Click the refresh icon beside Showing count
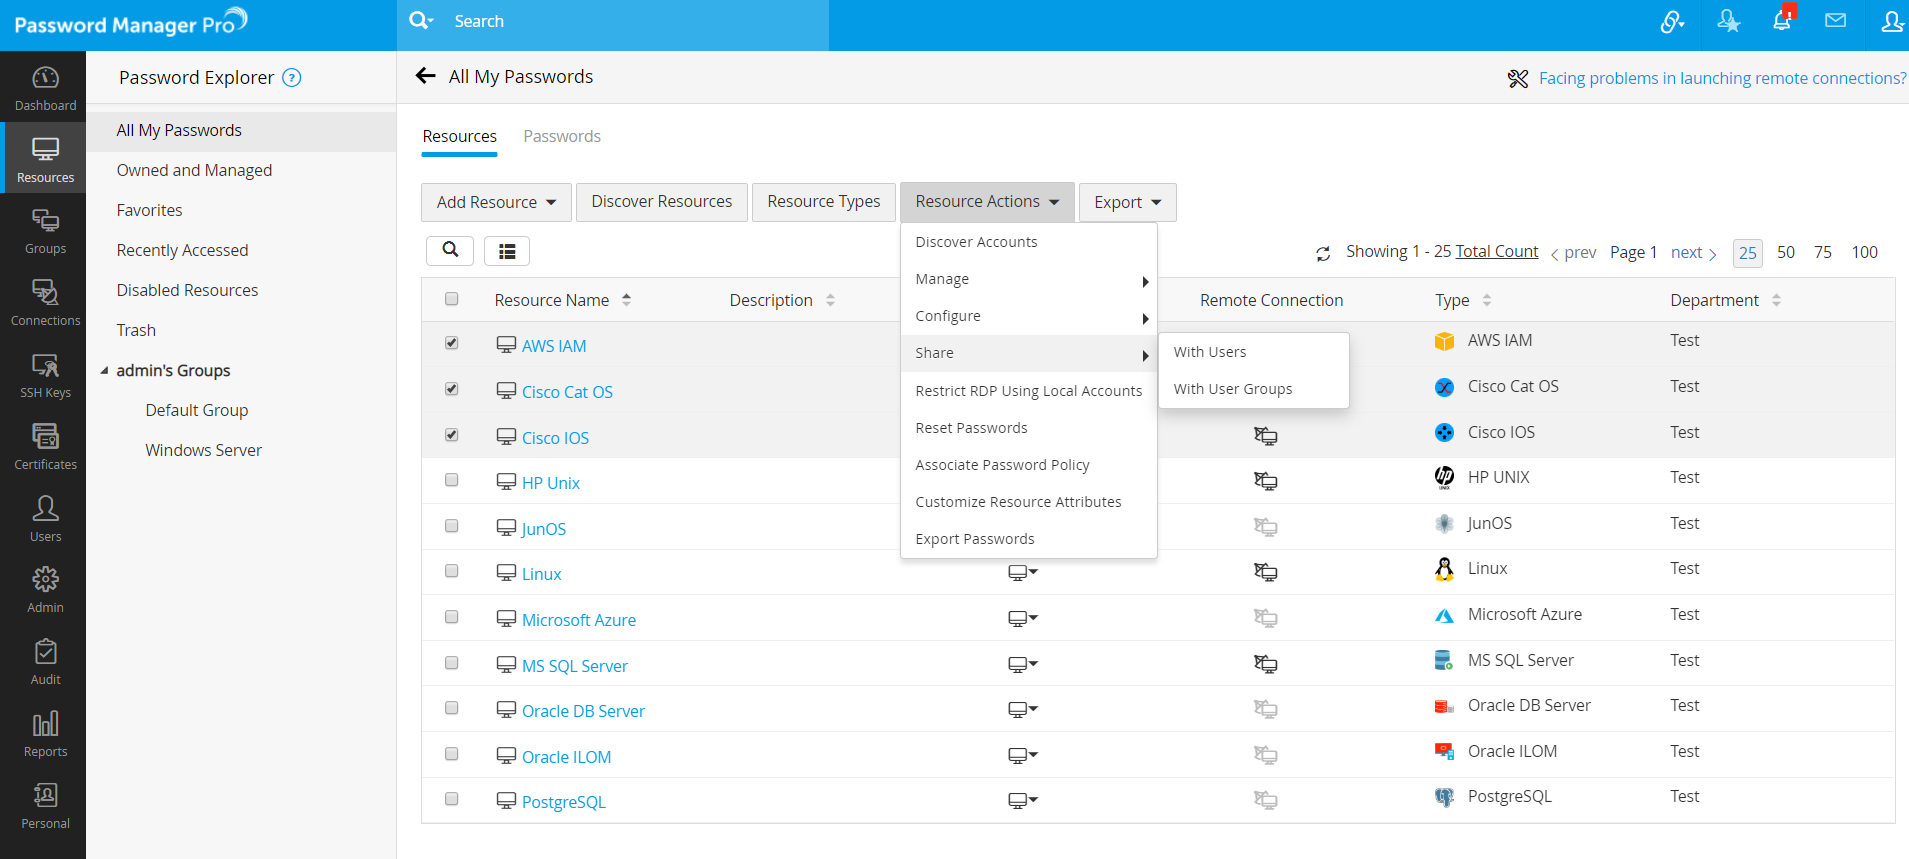The image size is (1909, 859). 1323,254
